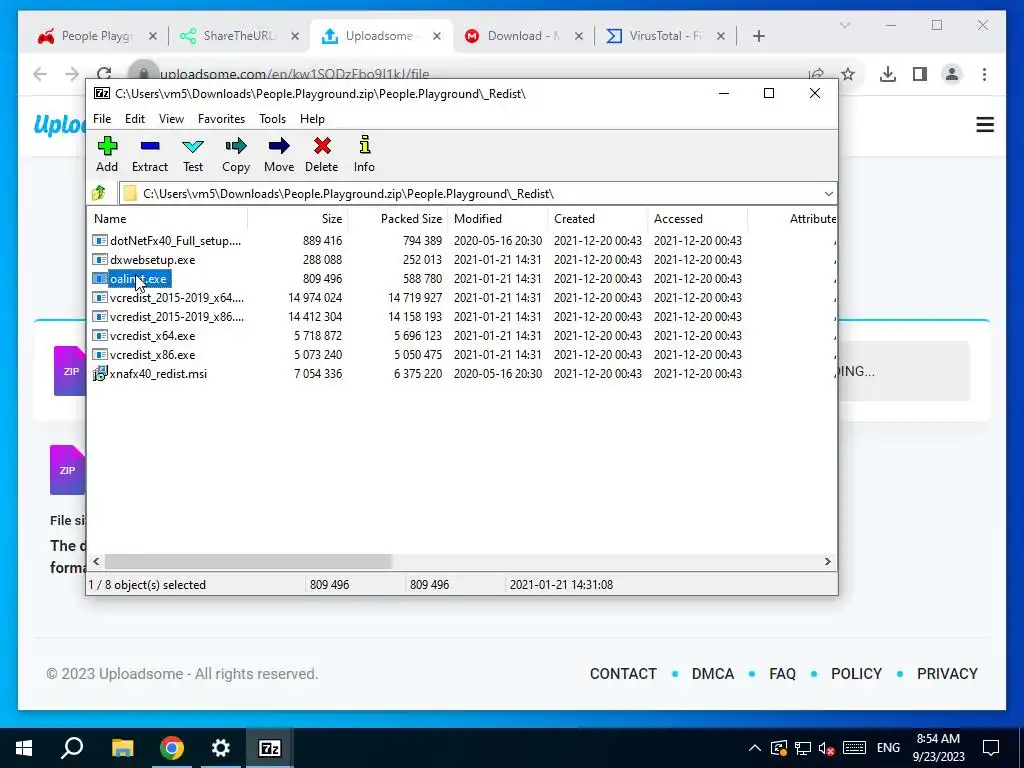Open the clock showing 8:54 AM

938,748
